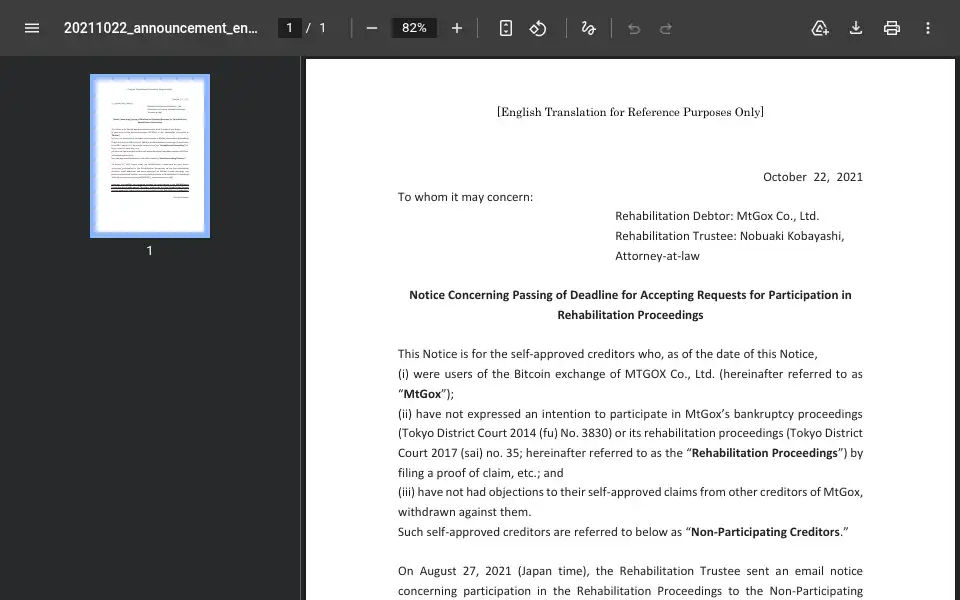This screenshot has height=600, width=960.
Task: Click the date October 22, 2021
Action: (812, 177)
